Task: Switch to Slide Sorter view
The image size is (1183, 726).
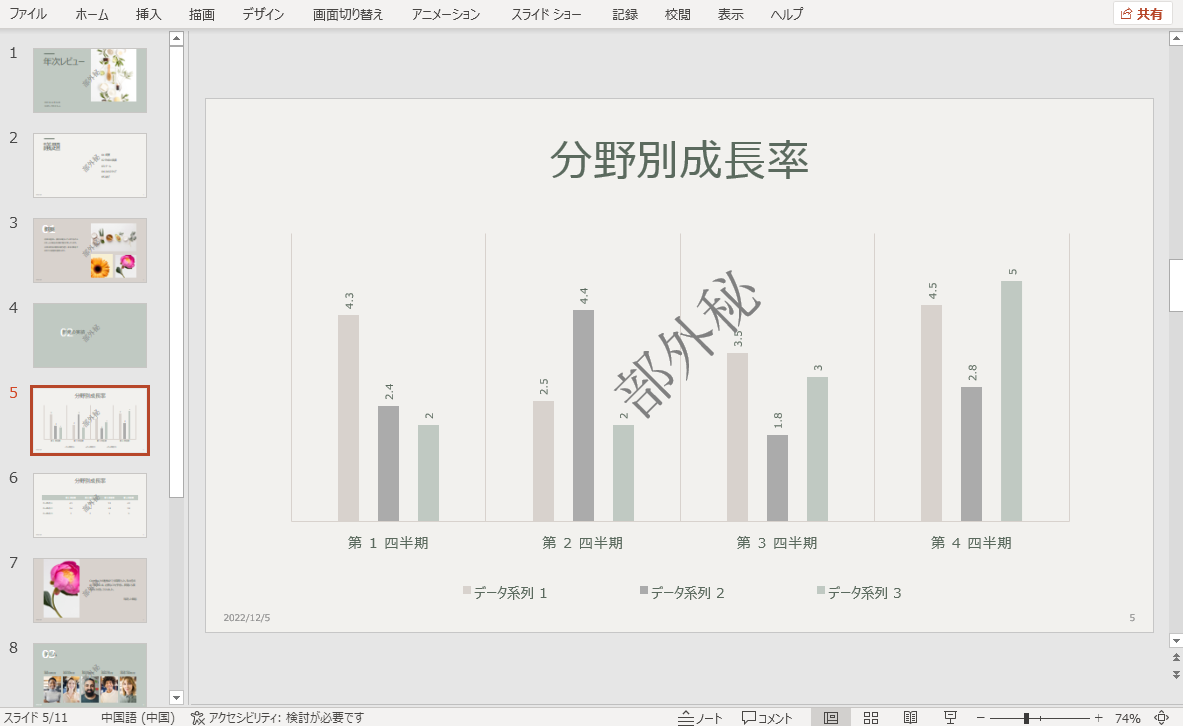Action: [870, 716]
